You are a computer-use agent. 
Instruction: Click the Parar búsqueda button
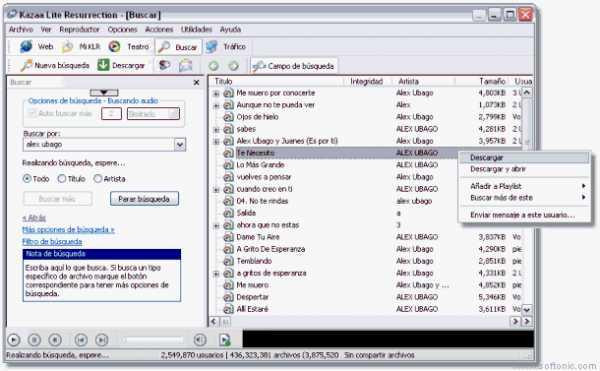[144, 199]
